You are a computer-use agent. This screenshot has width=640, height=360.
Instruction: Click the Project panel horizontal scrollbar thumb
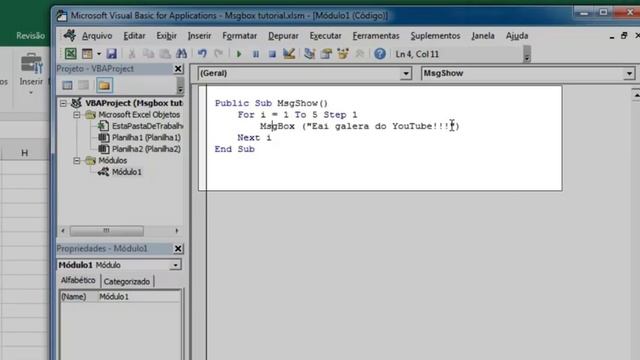pos(107,231)
